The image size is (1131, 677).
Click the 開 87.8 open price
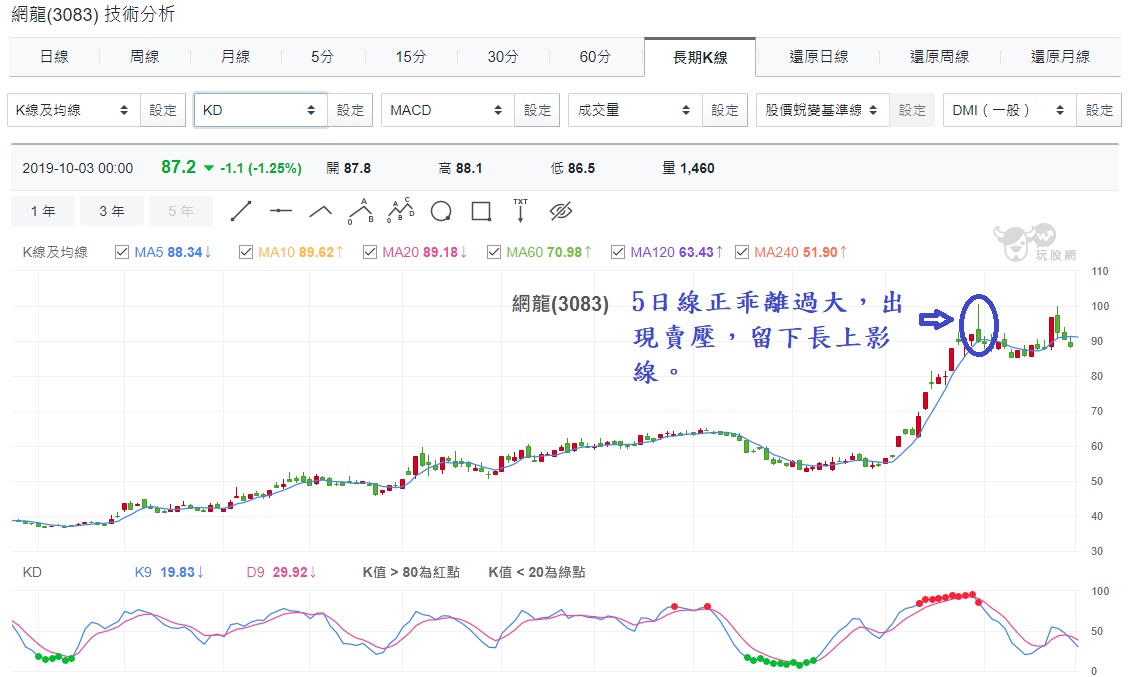348,169
